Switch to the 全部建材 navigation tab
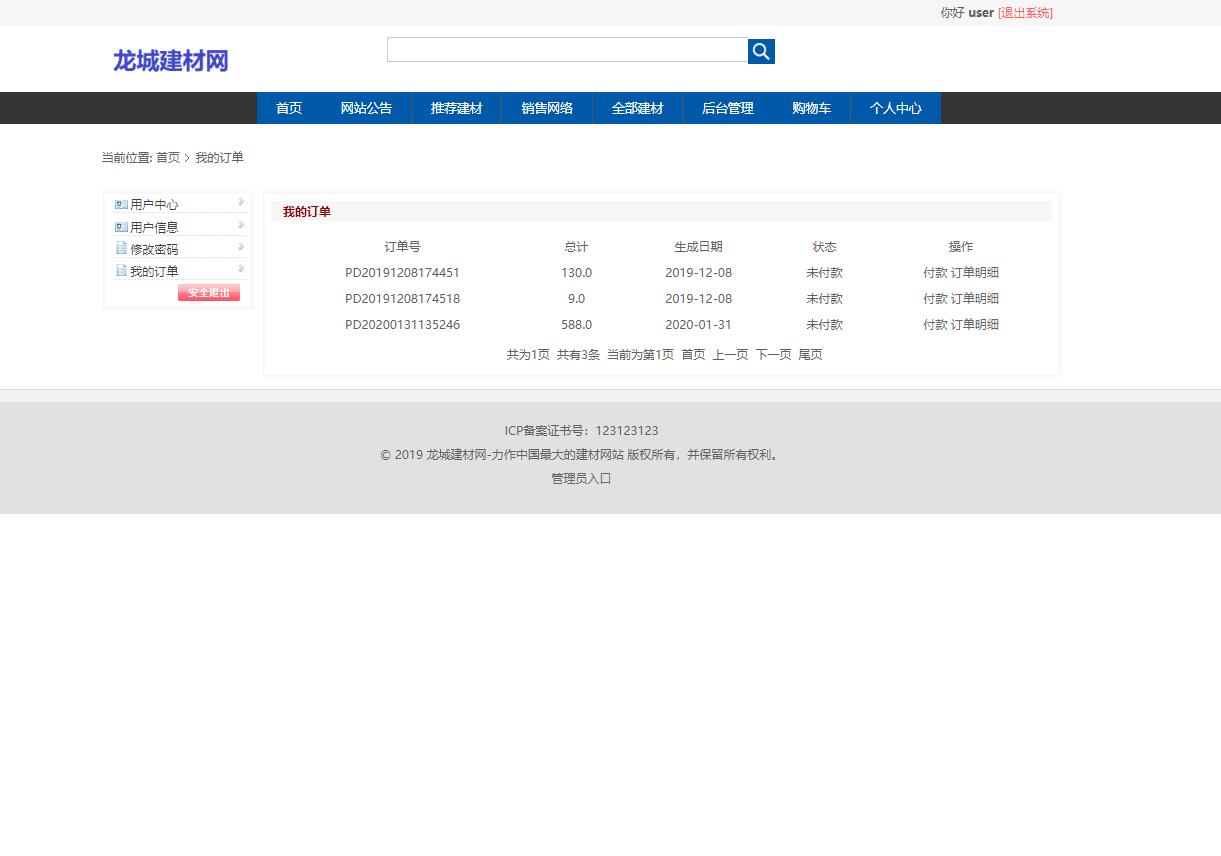This screenshot has height=856, width=1221. (637, 108)
